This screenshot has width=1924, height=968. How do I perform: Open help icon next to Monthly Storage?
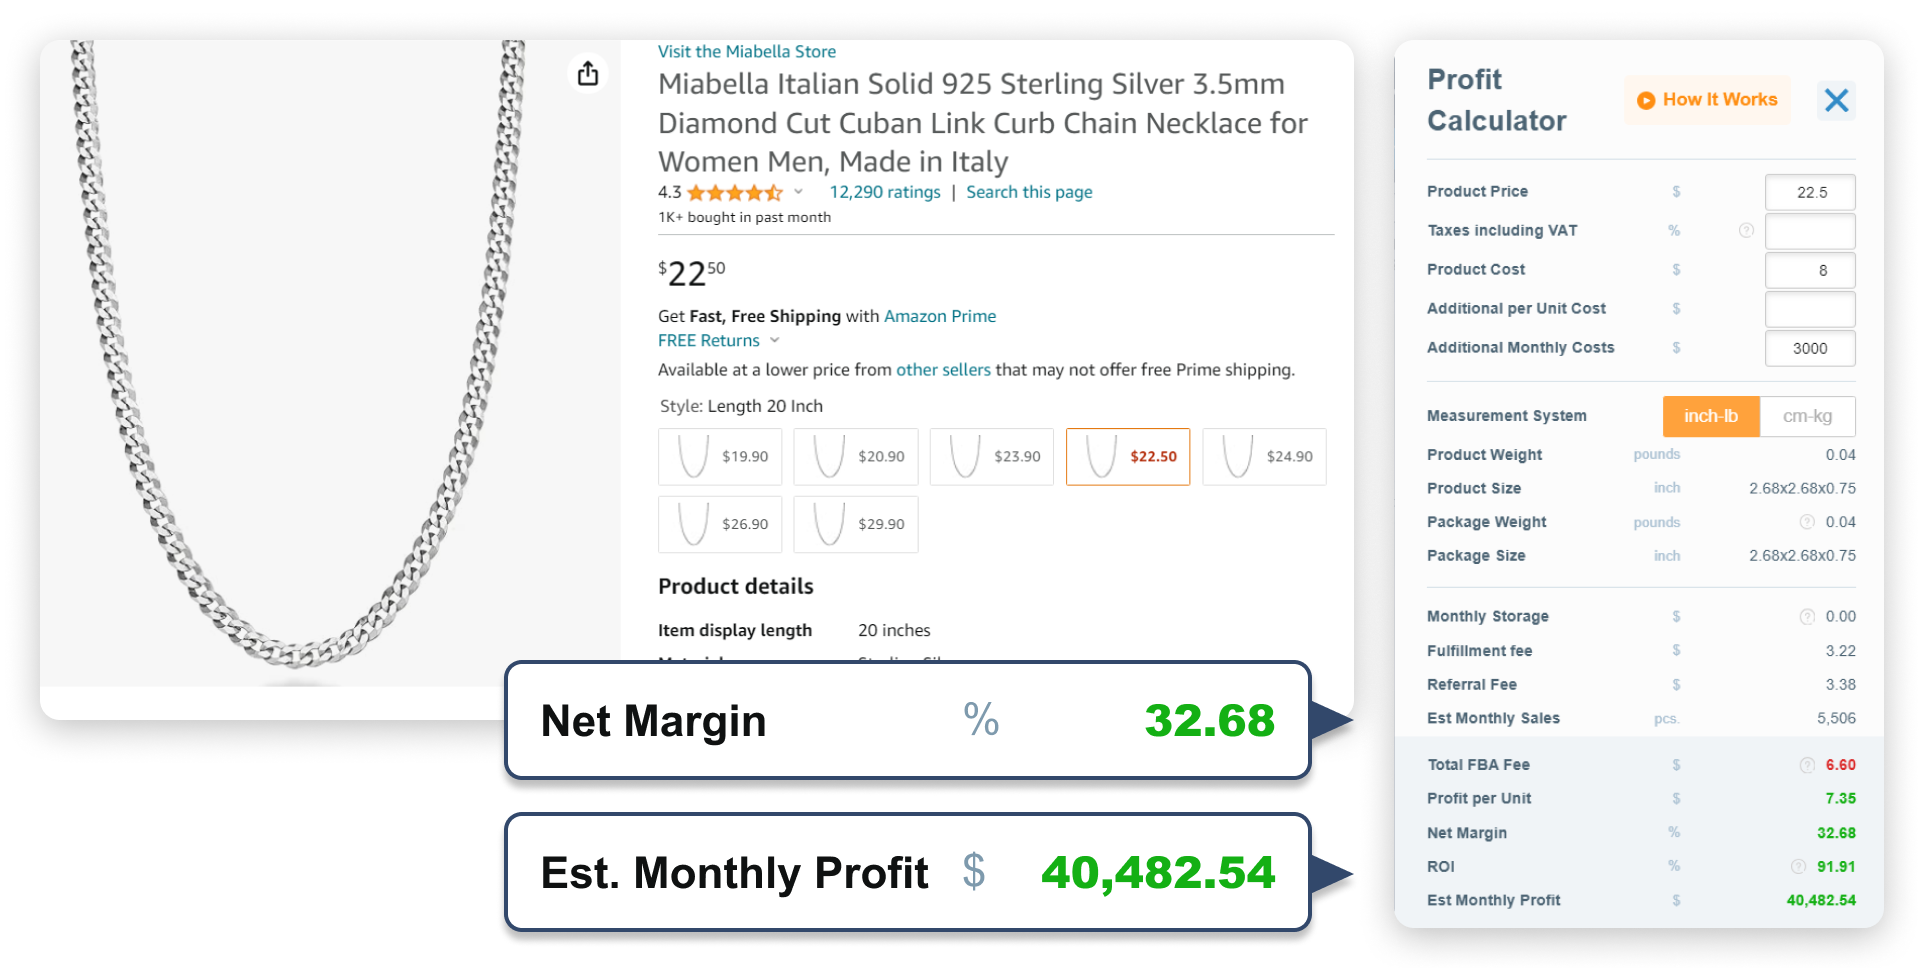click(x=1806, y=616)
